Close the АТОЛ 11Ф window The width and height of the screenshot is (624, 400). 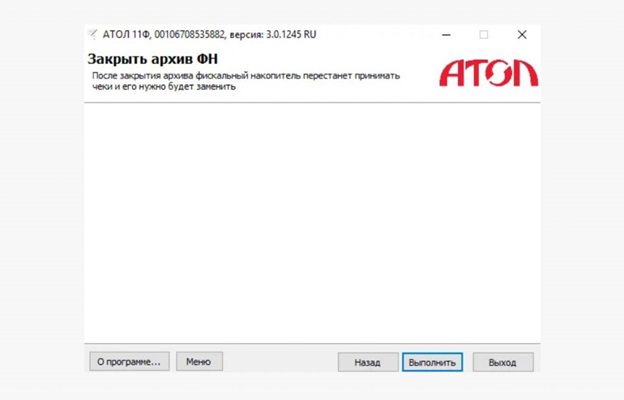pos(522,35)
